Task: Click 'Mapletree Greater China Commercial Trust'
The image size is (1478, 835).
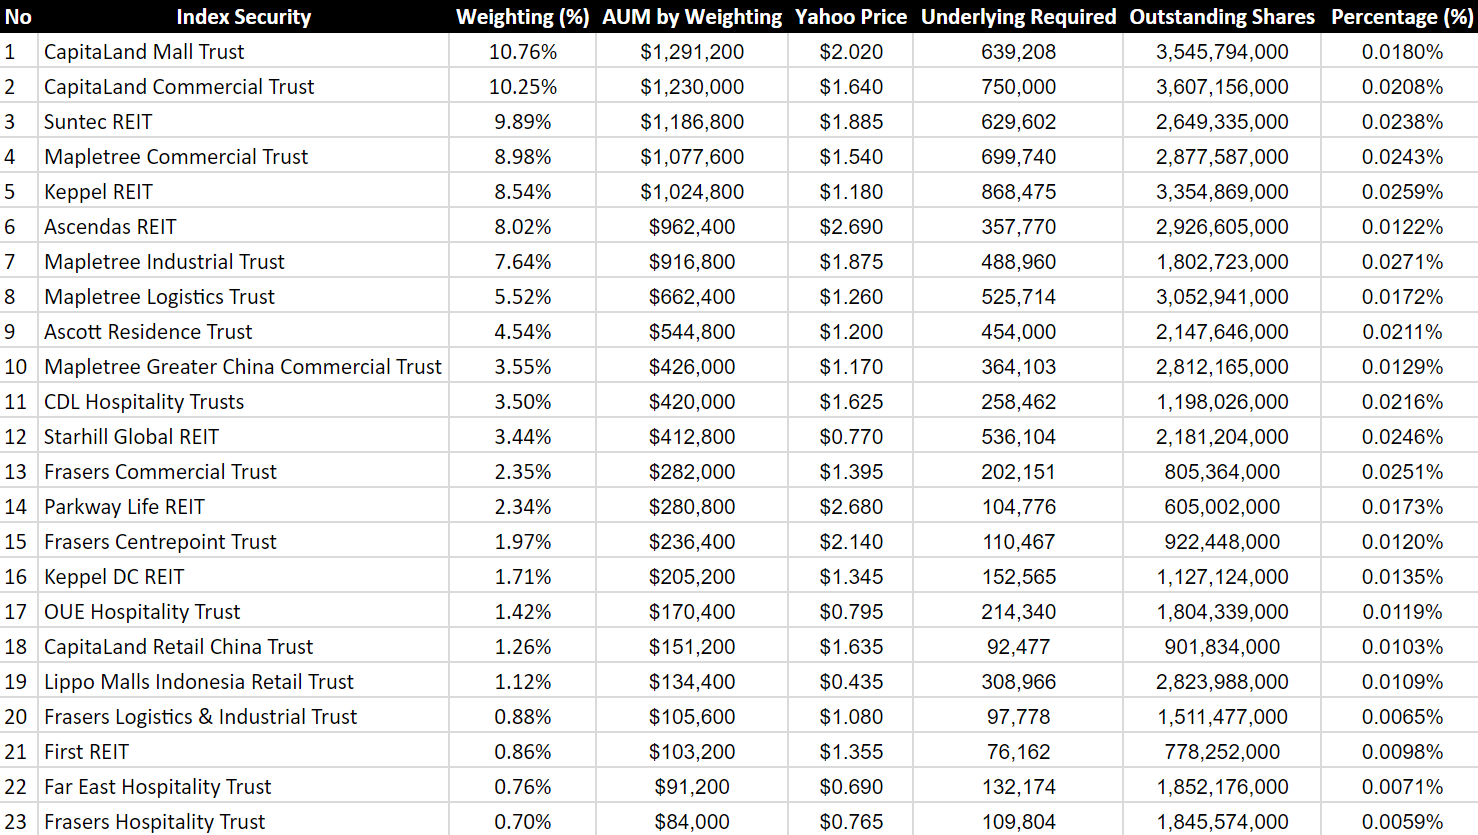Action: click(x=243, y=366)
